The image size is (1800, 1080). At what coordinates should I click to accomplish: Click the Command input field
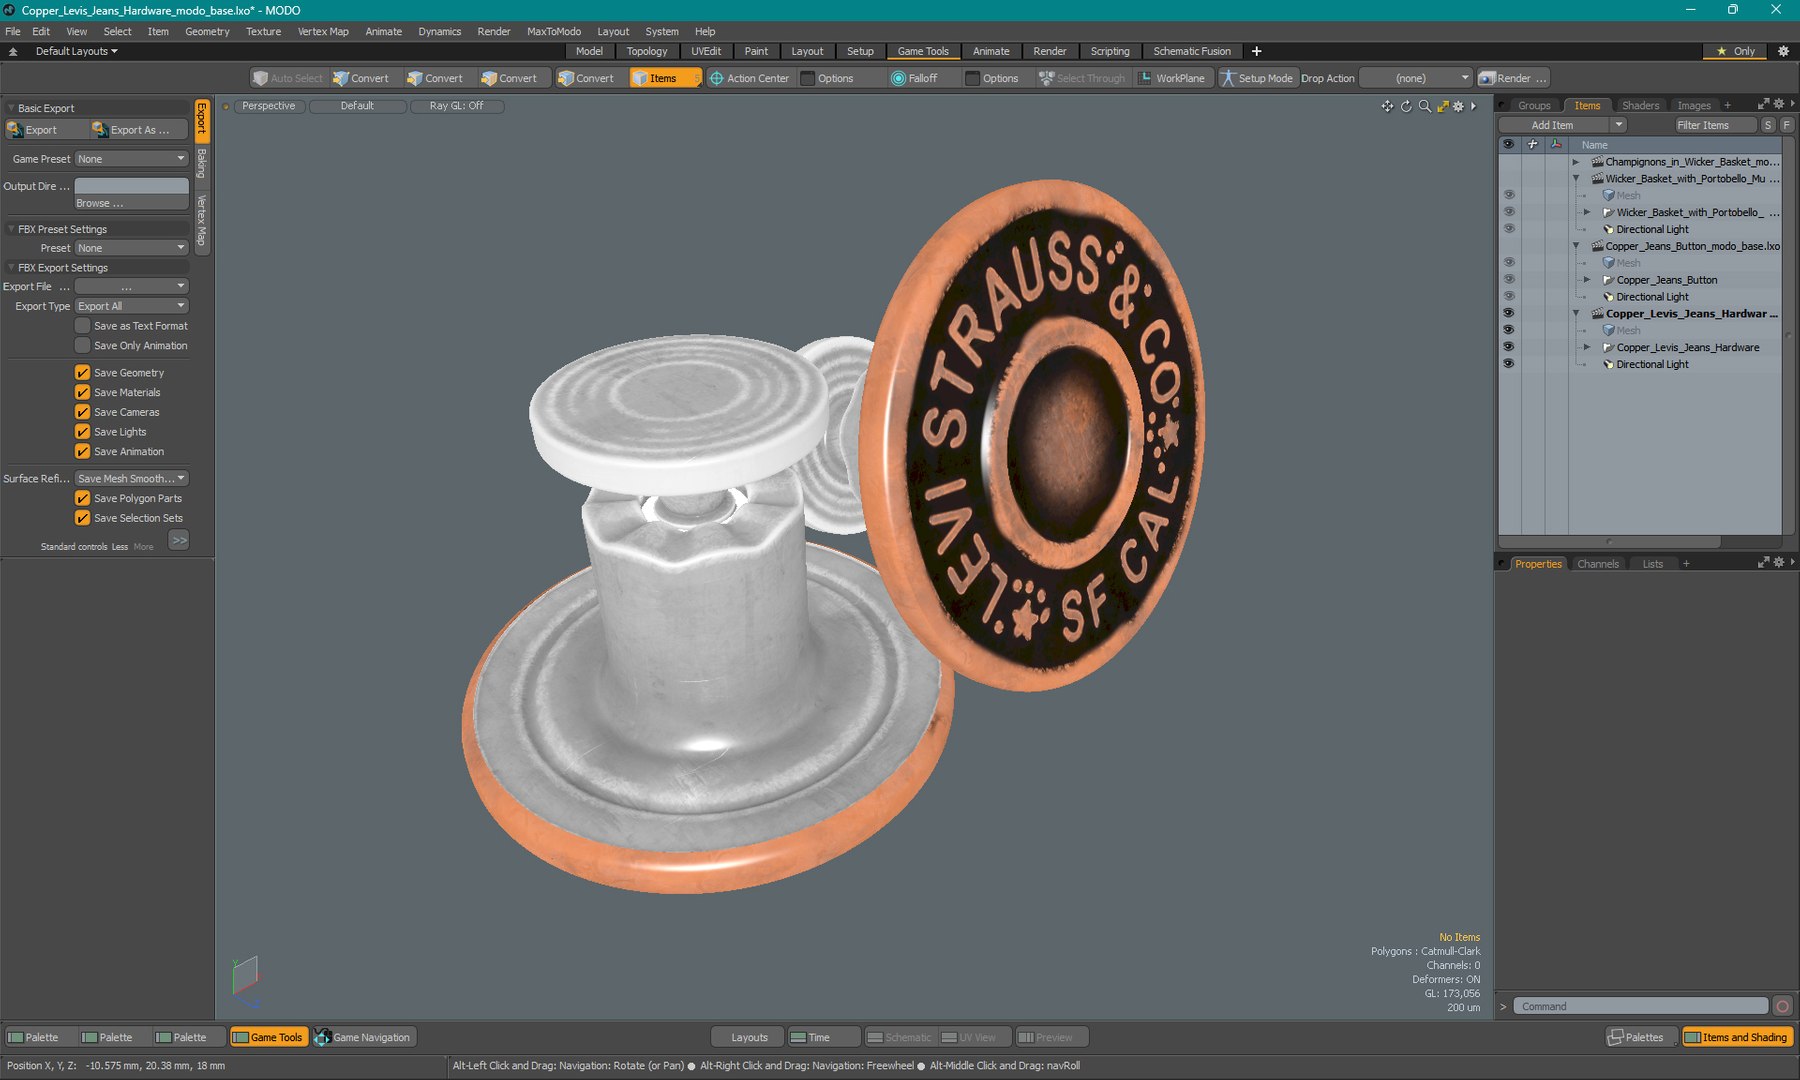tap(1640, 1006)
